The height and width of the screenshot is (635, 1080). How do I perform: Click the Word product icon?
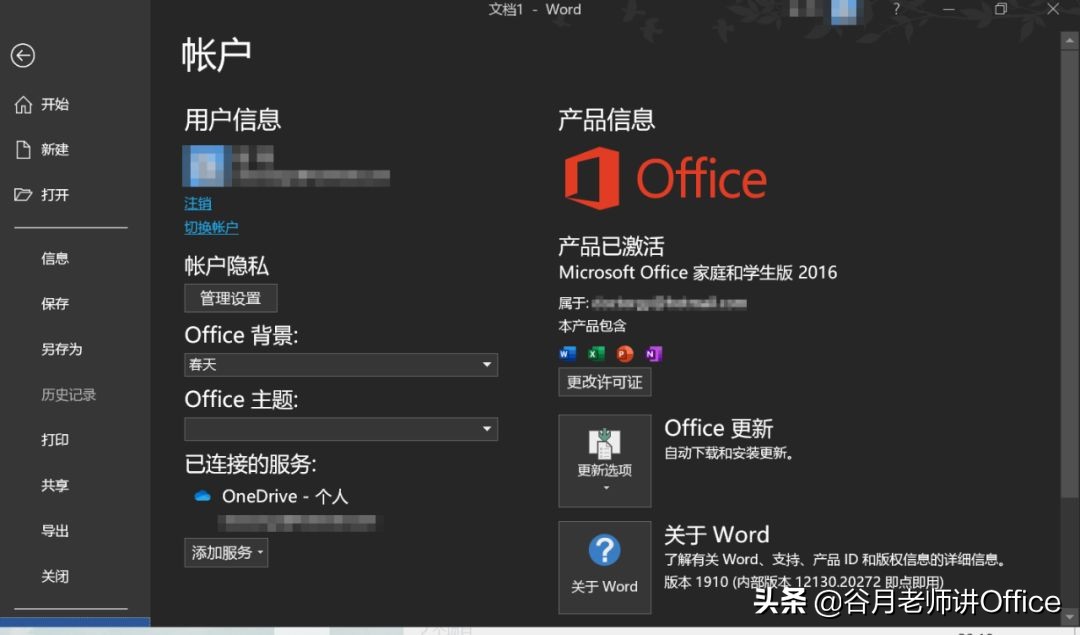[x=567, y=353]
